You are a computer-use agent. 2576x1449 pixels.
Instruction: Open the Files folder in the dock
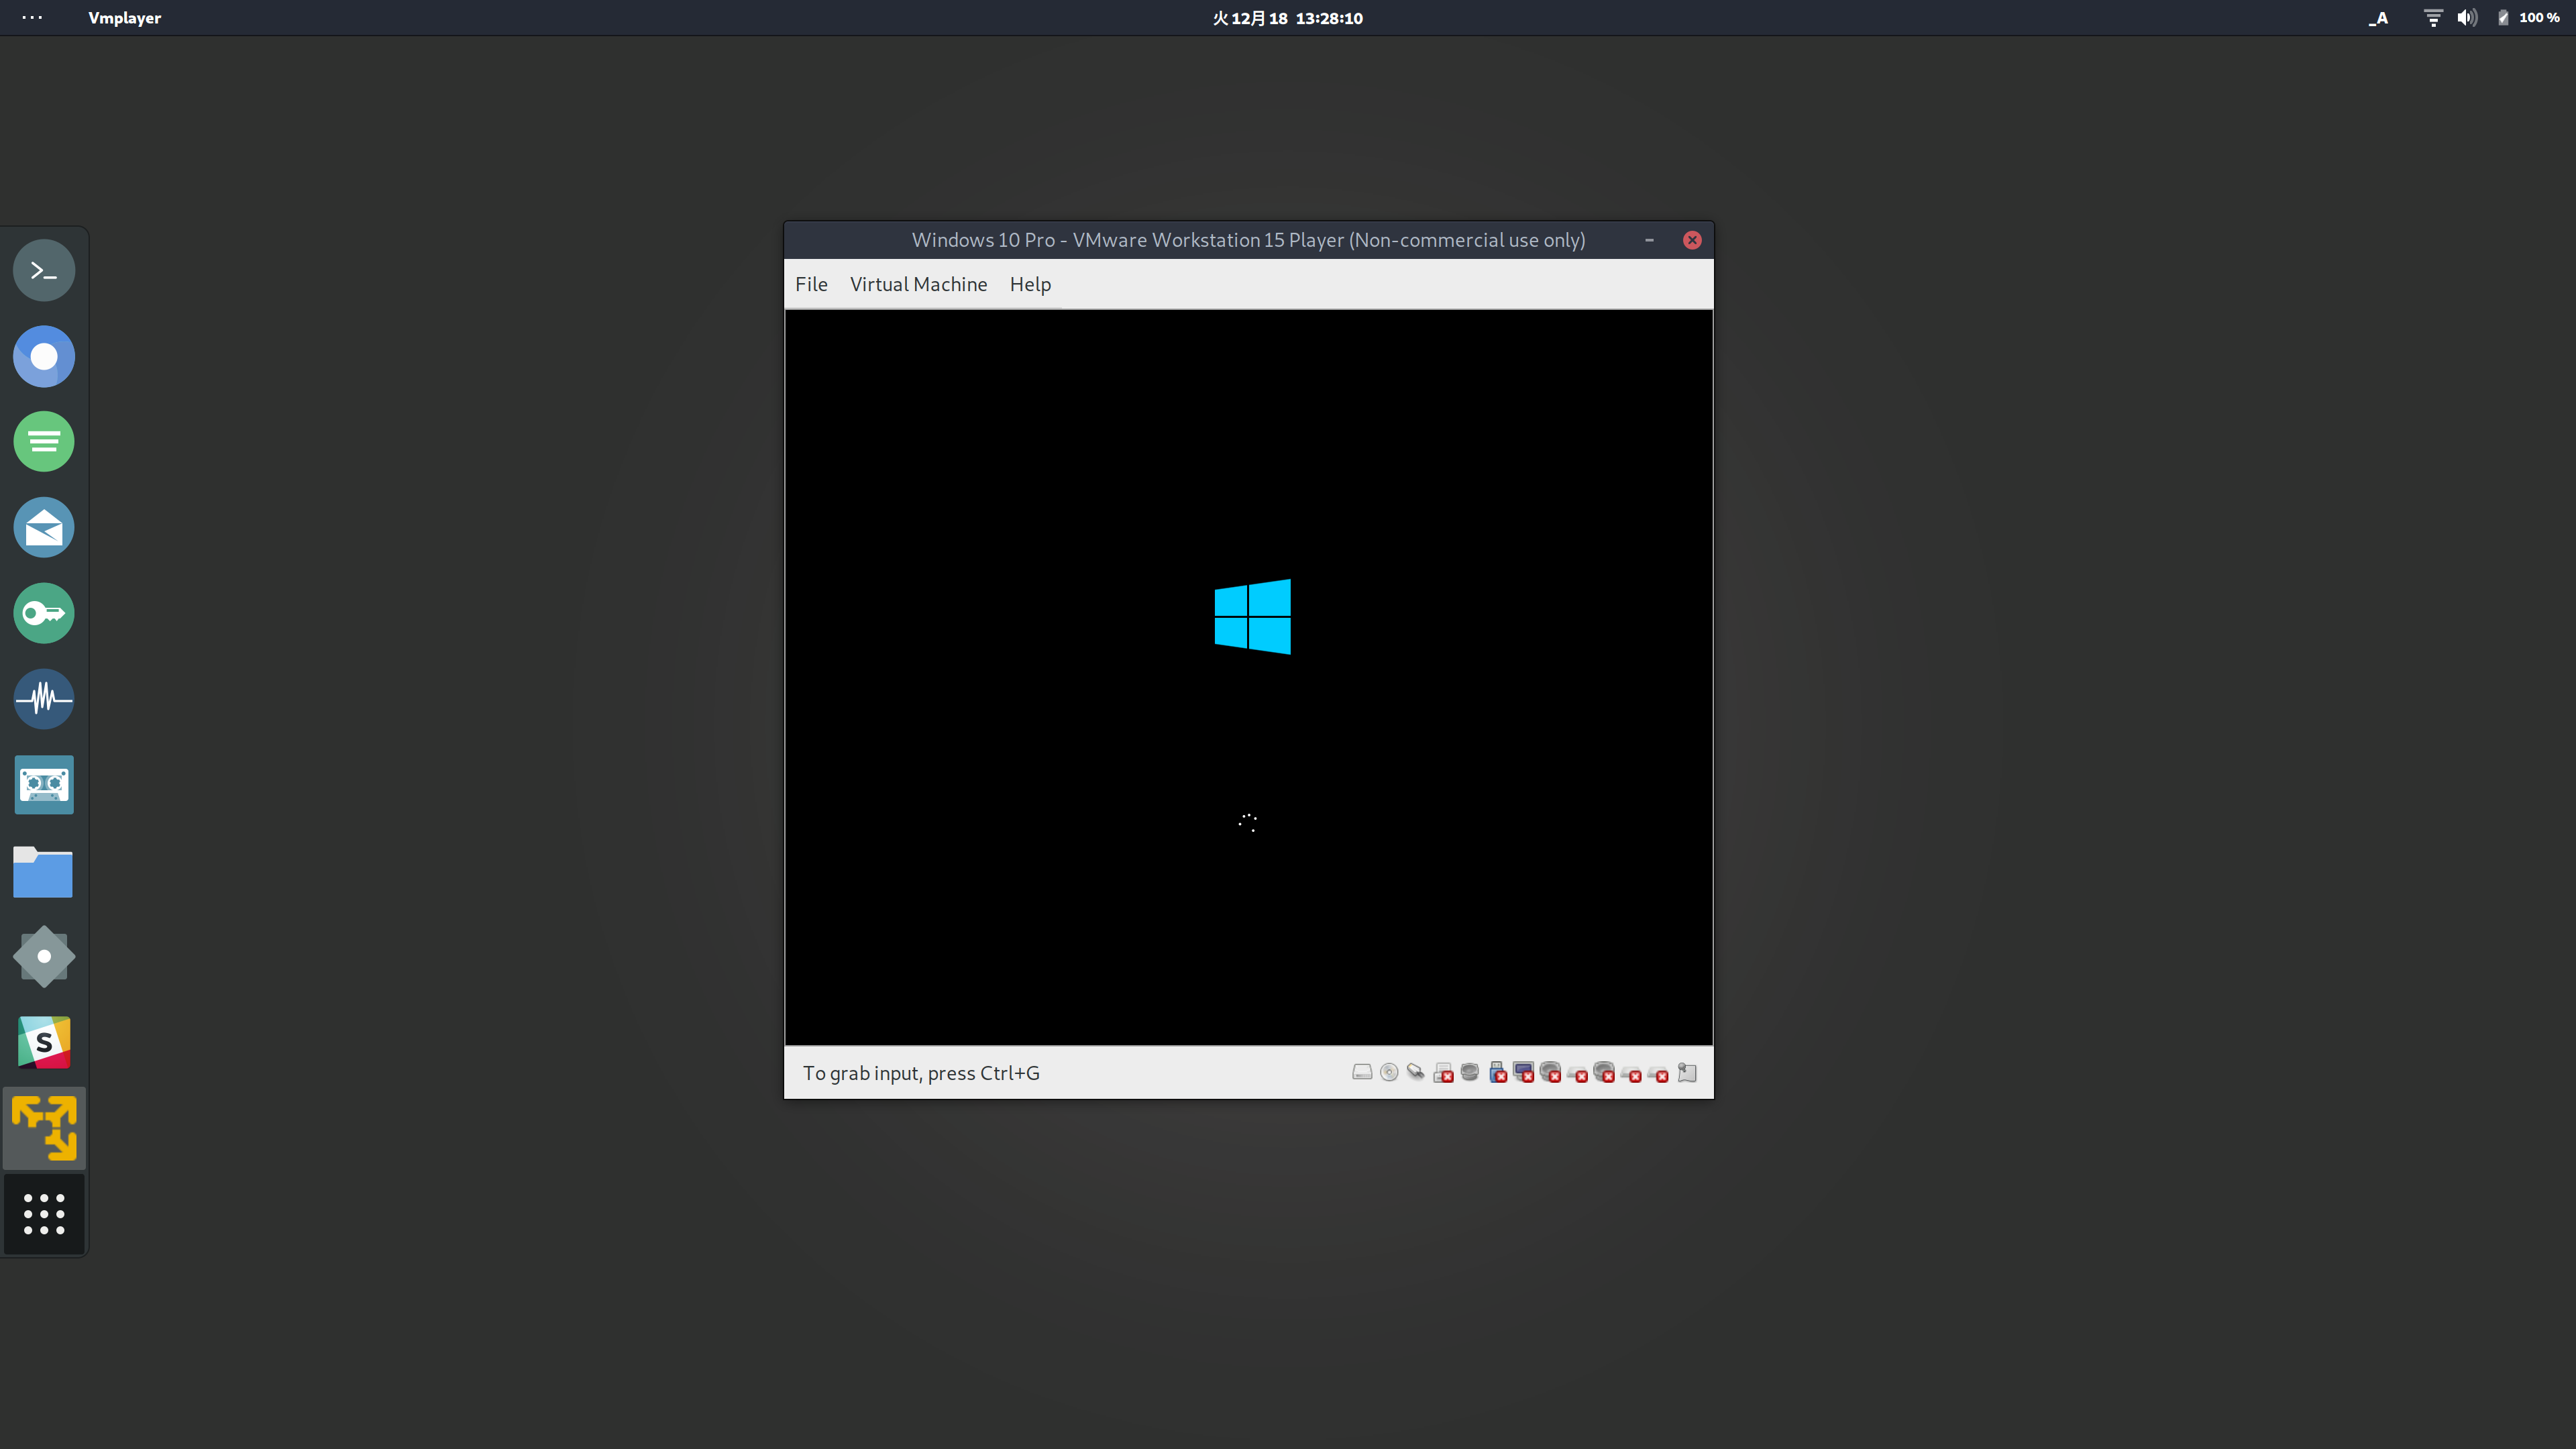(44, 871)
